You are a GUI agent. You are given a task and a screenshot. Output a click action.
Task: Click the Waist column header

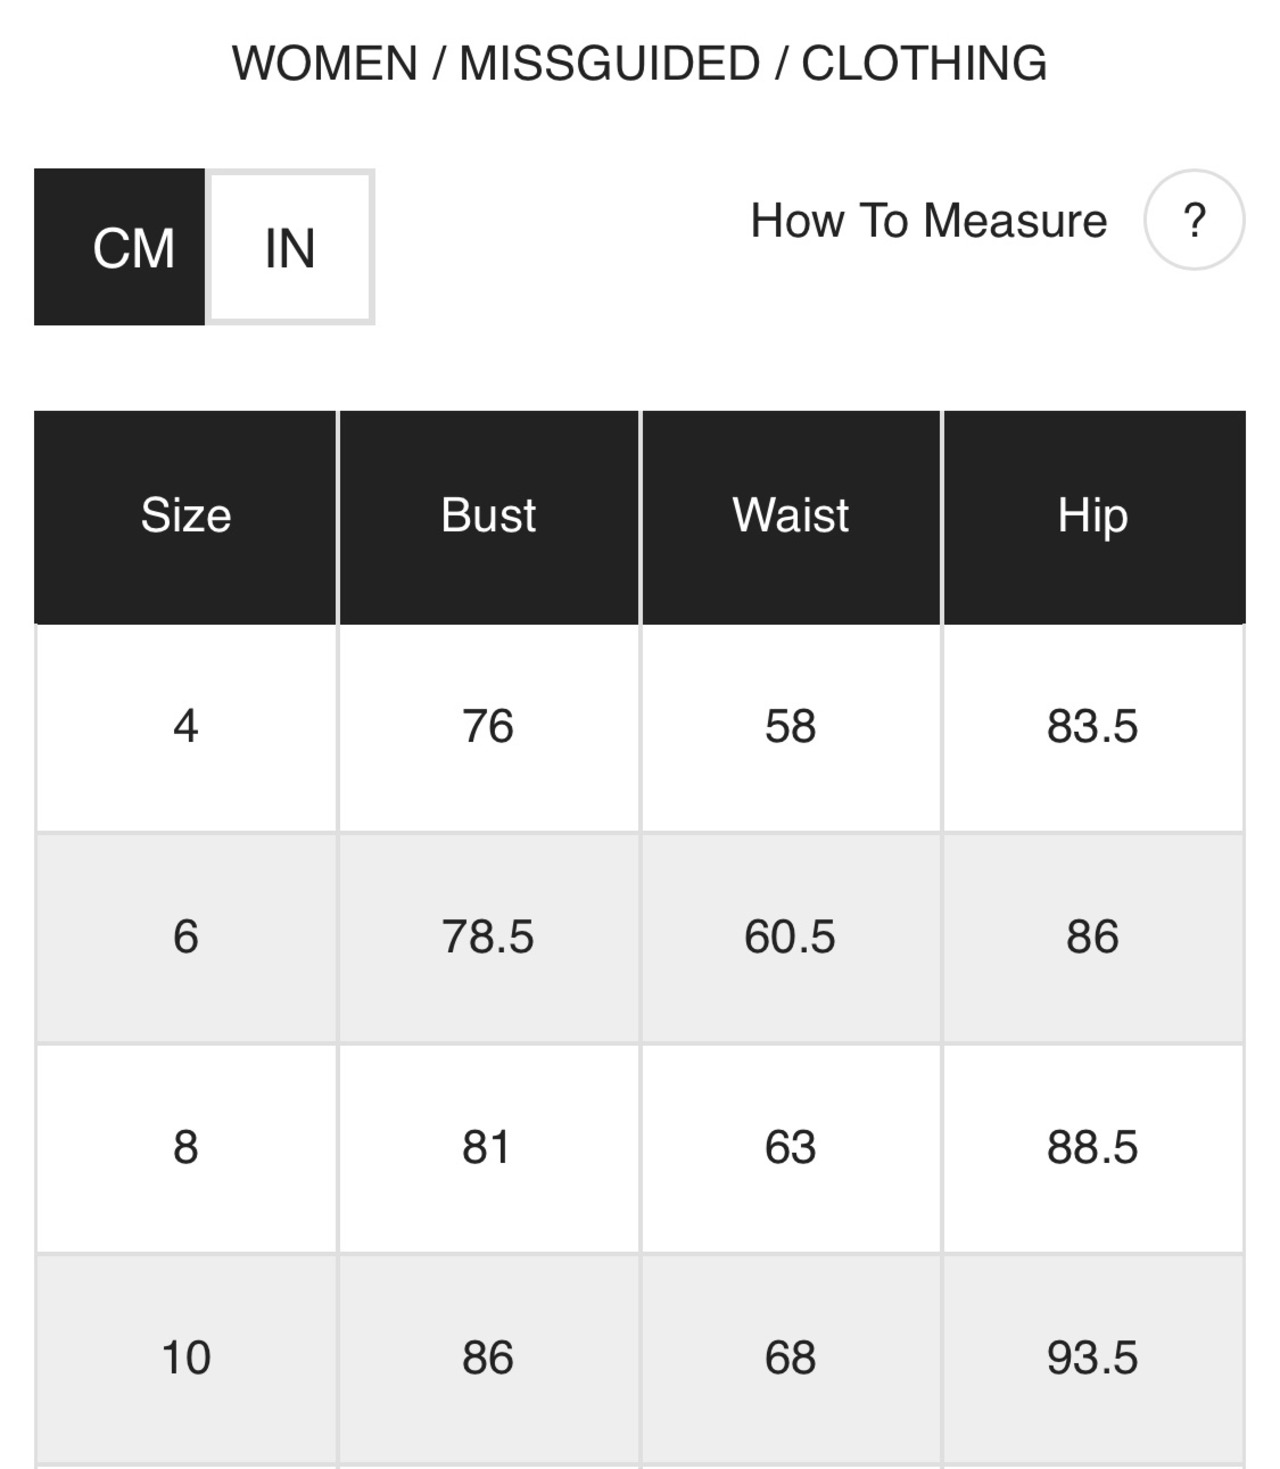tap(790, 516)
